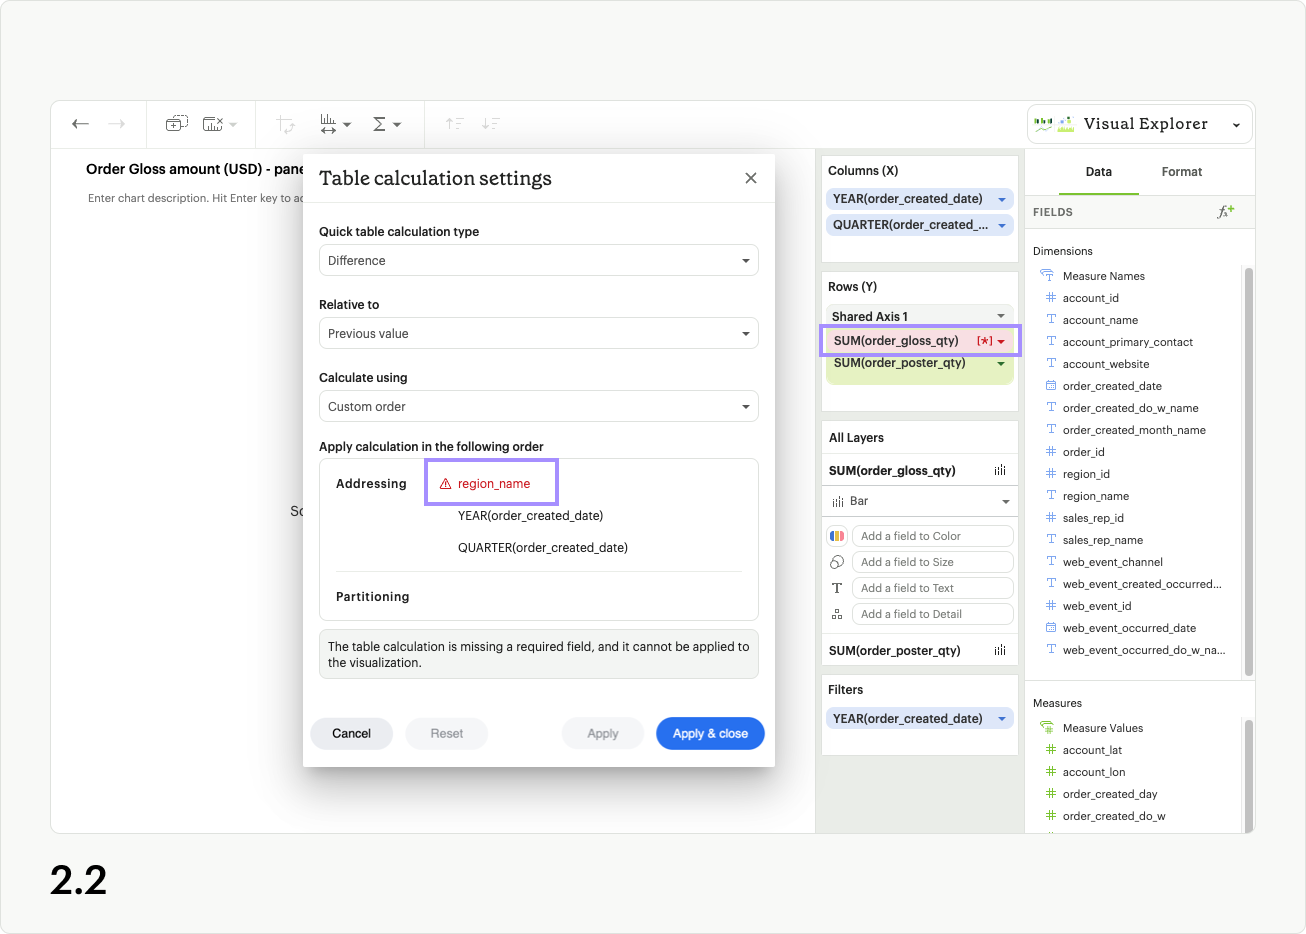Select the Sigma aggregation icon in the toolbar
Image resolution: width=1306 pixels, height=934 pixels.
click(x=380, y=124)
